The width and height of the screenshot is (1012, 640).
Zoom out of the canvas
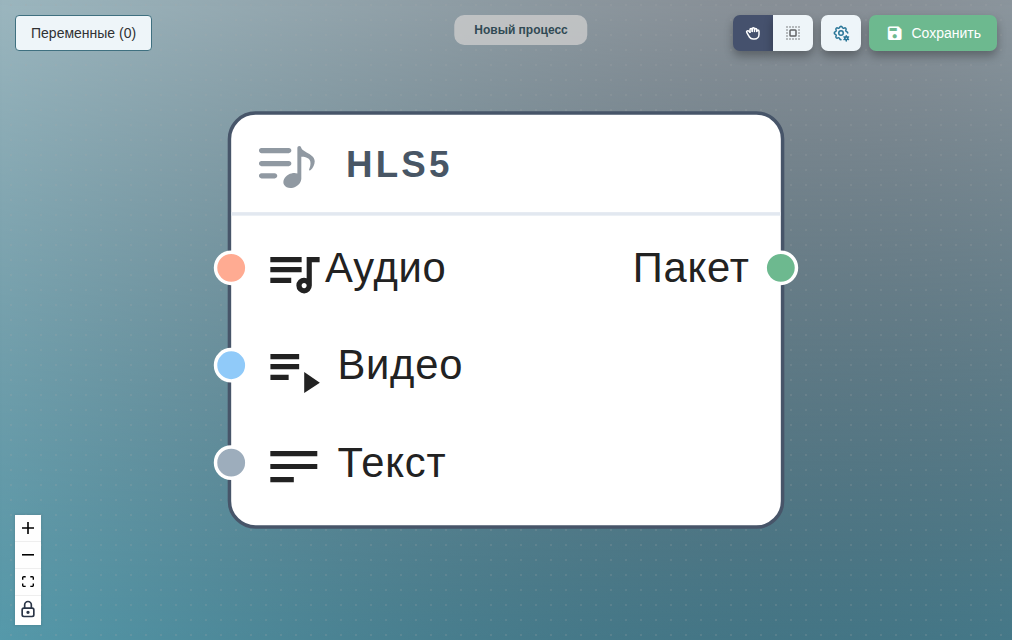coord(28,555)
